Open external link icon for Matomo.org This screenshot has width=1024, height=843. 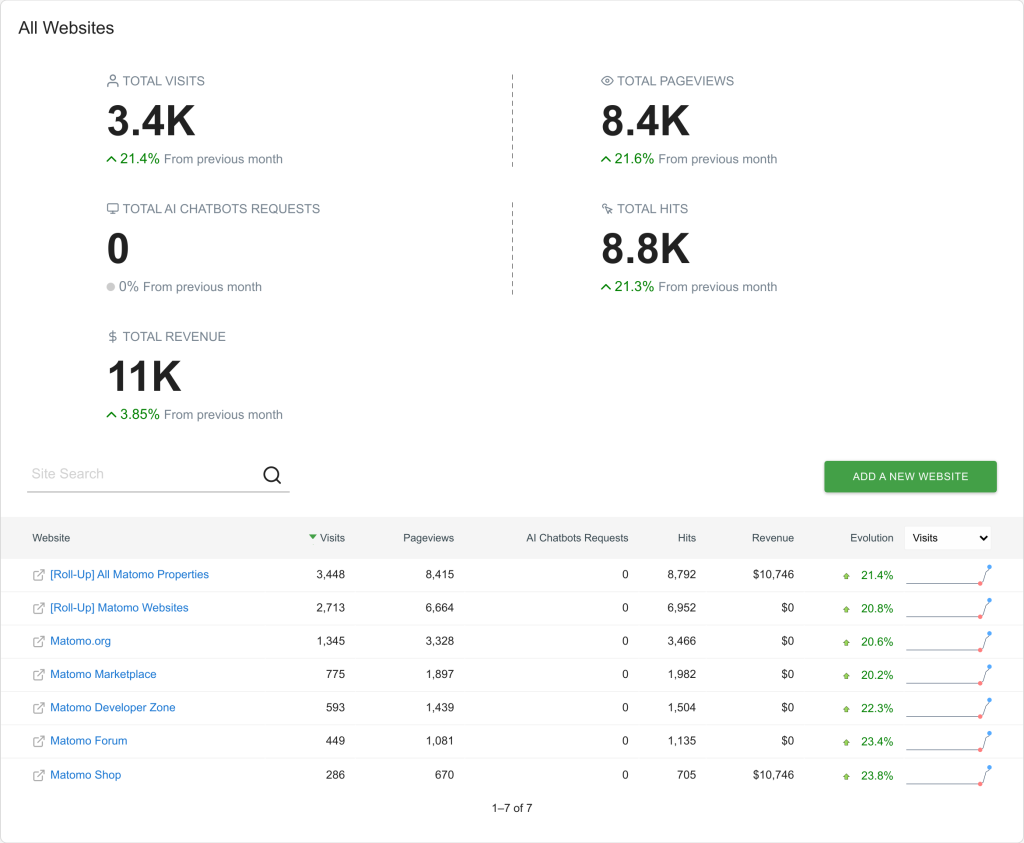click(x=39, y=641)
